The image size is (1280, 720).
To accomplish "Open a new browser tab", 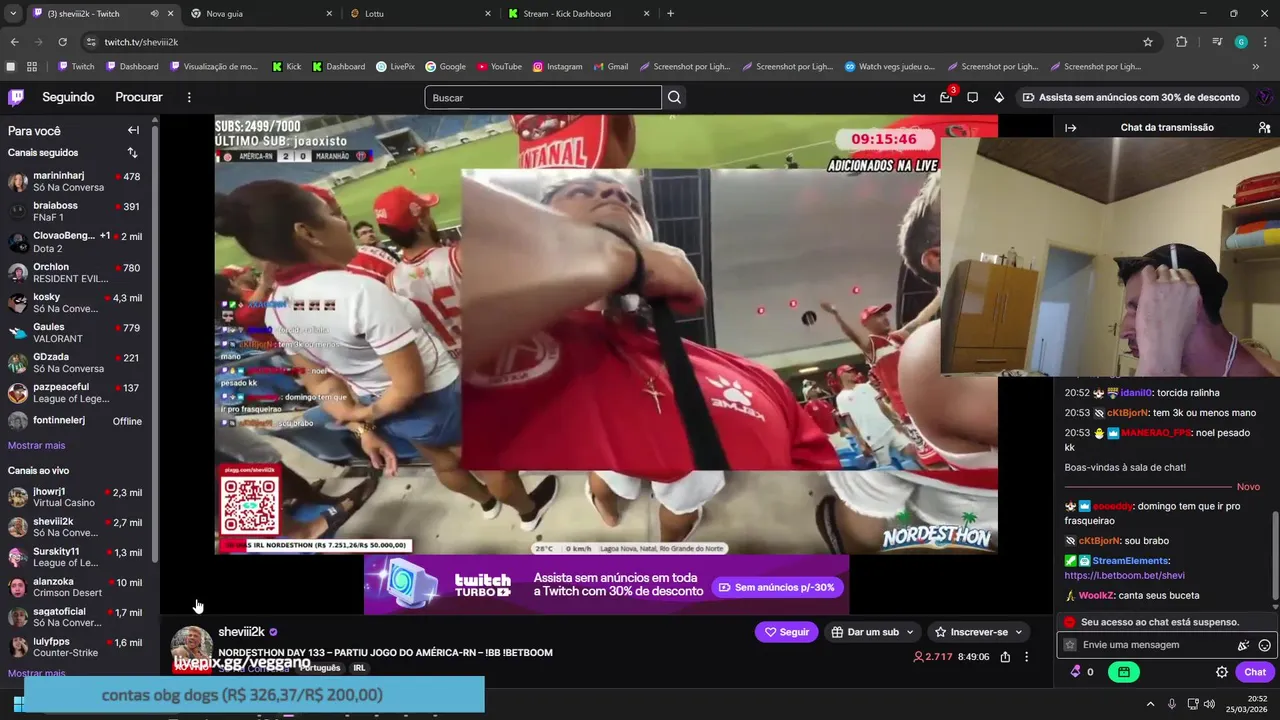I will (670, 14).
